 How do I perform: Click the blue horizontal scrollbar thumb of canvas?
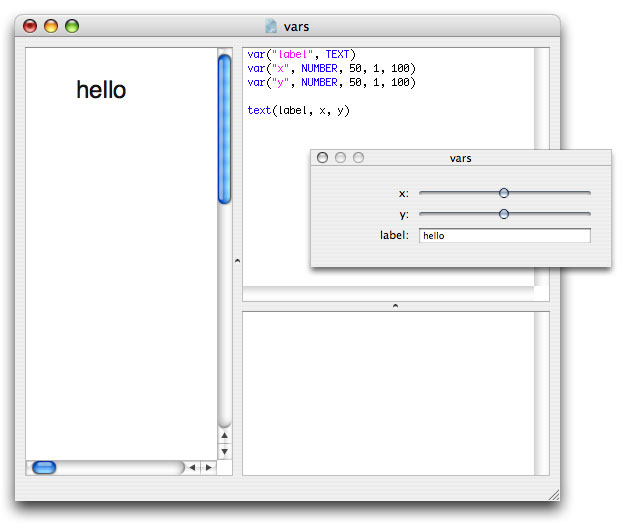44,467
